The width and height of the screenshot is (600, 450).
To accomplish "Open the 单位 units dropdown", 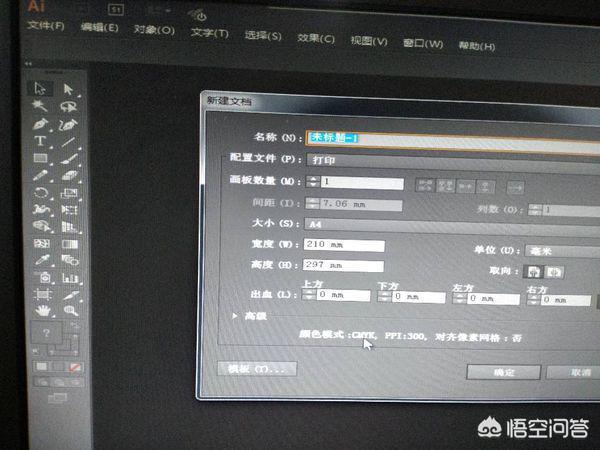I will click(562, 251).
